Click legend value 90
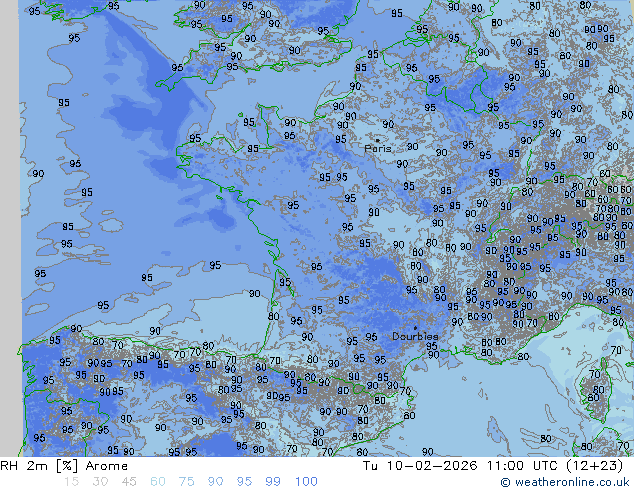 pyautogui.click(x=215, y=482)
